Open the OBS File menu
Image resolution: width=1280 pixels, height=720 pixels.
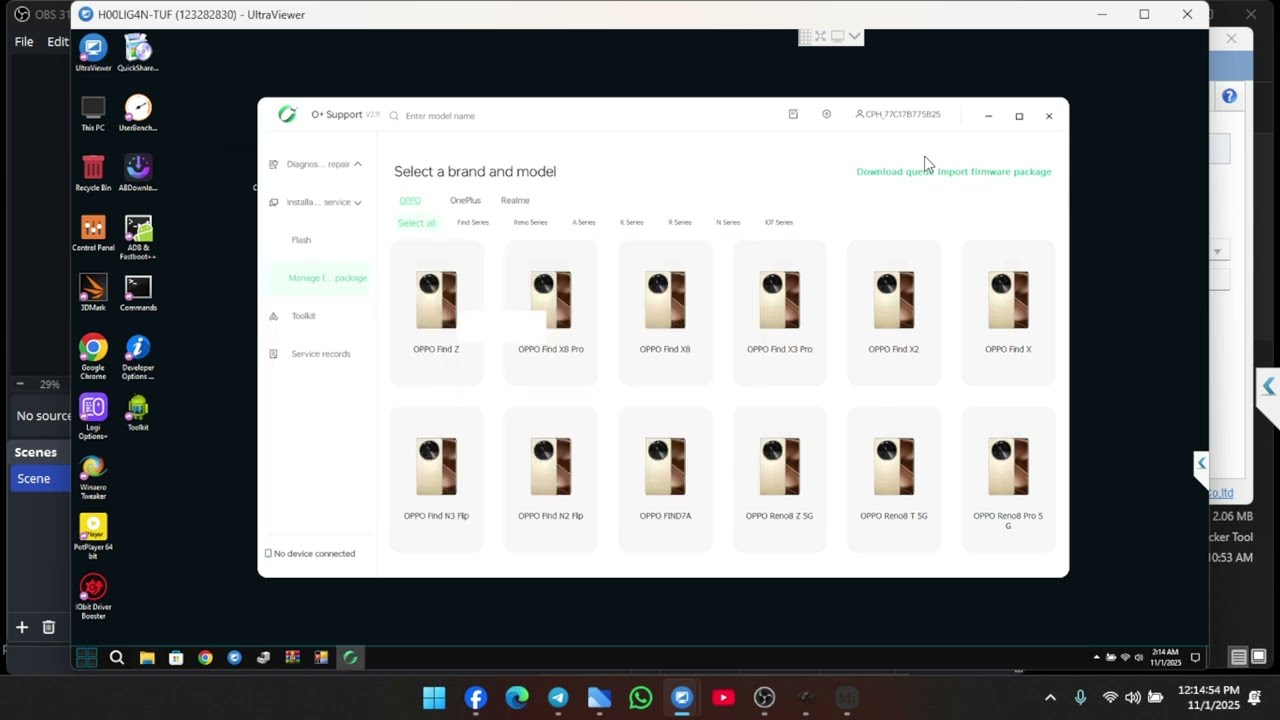[24, 42]
